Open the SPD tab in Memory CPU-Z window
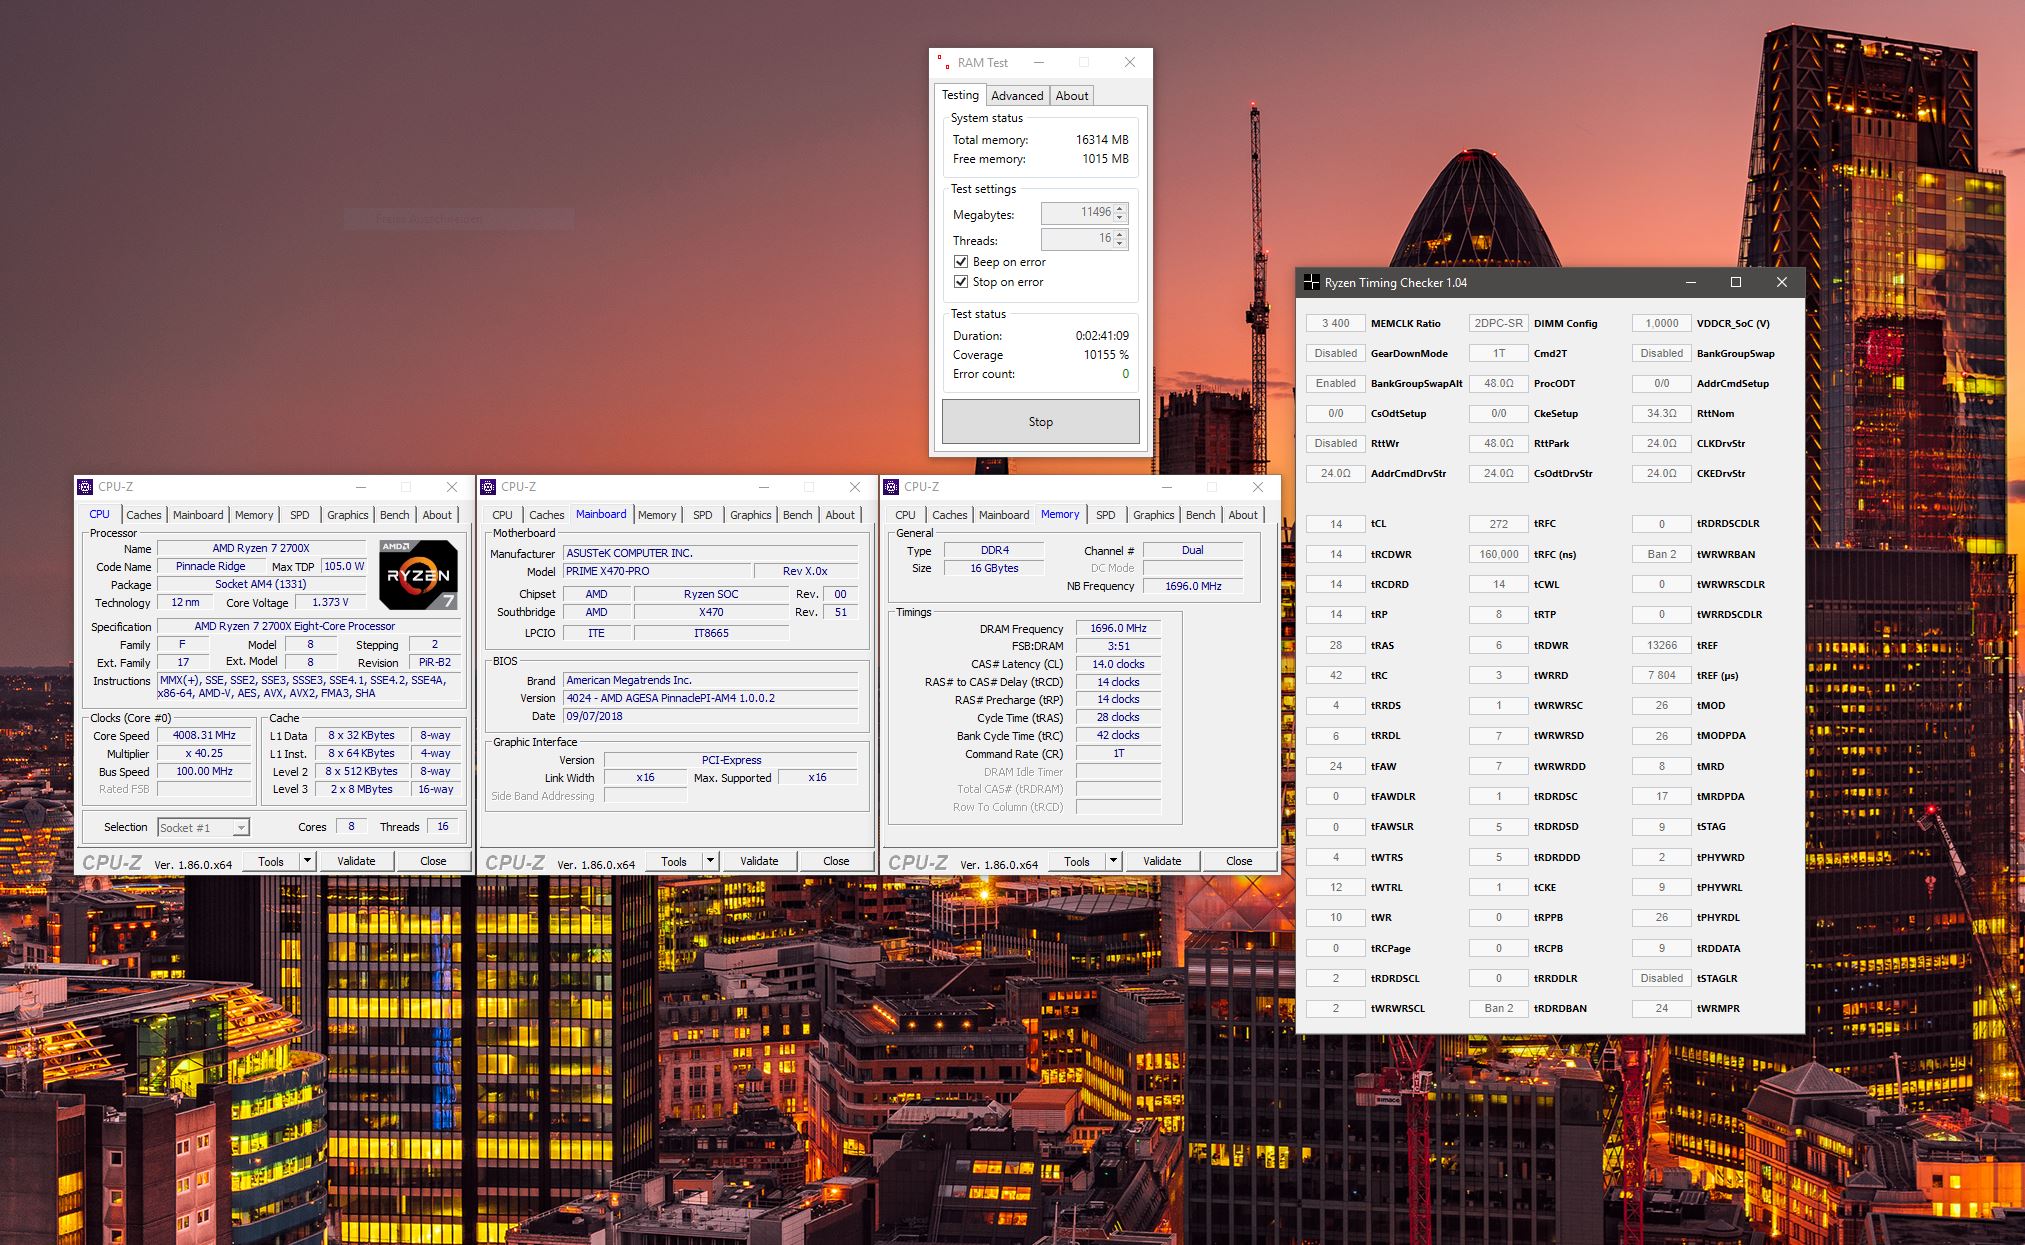 coord(1105,515)
